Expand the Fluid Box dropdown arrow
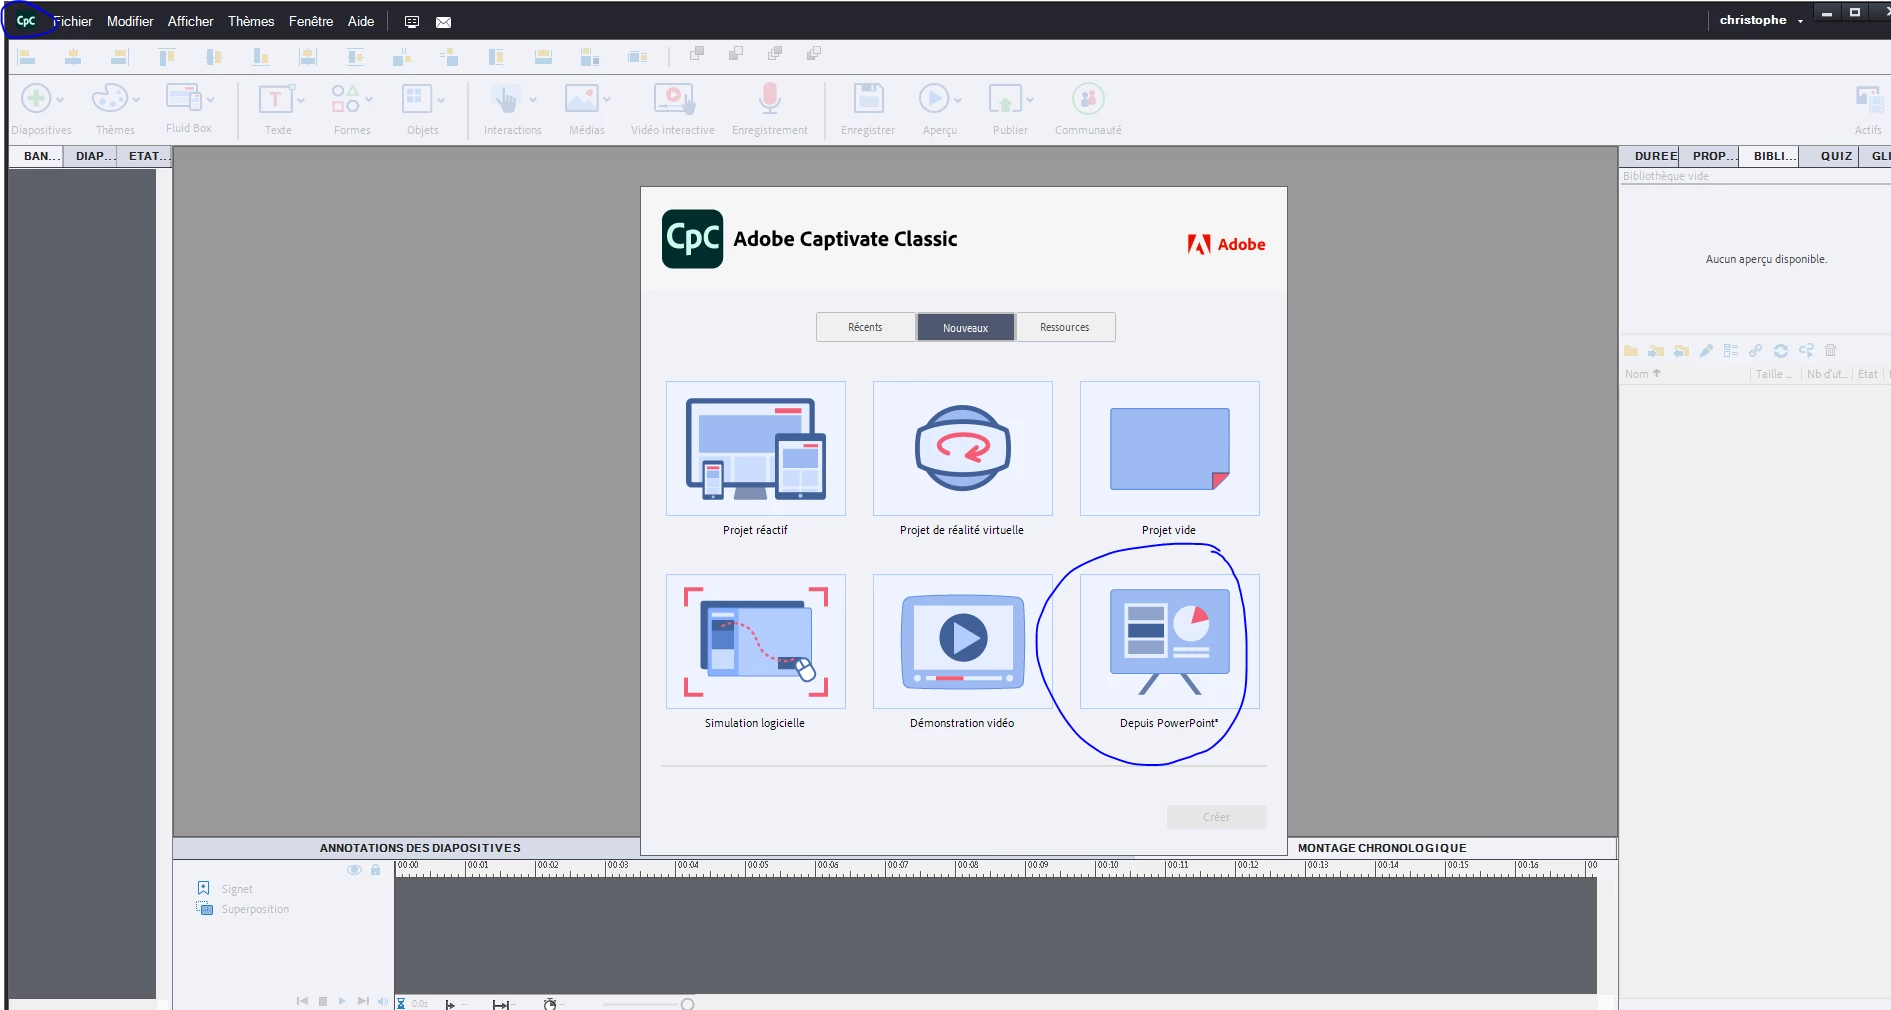This screenshot has height=1010, width=1891. point(210,100)
